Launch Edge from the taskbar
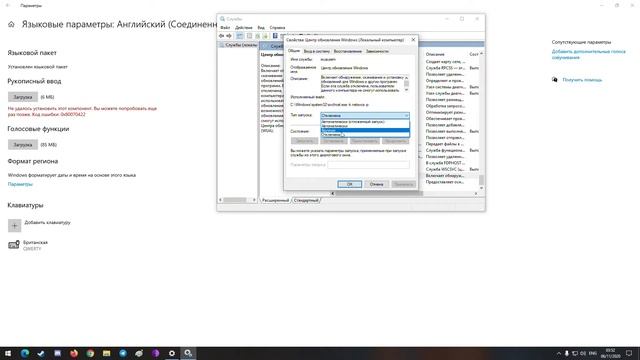The height and width of the screenshot is (360, 640). pos(24,353)
